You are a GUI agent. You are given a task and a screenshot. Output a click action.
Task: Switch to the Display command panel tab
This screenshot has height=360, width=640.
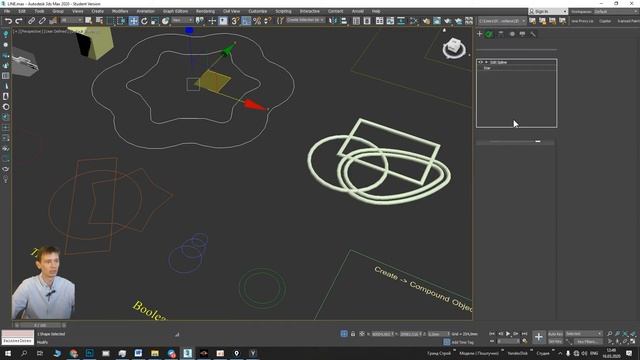coord(522,34)
